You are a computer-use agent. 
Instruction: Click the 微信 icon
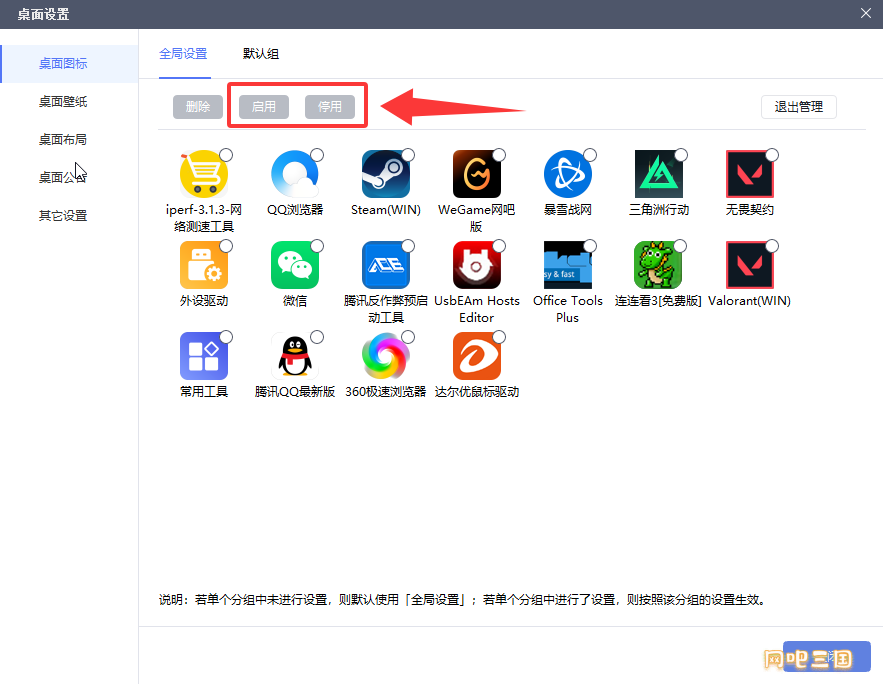295,265
